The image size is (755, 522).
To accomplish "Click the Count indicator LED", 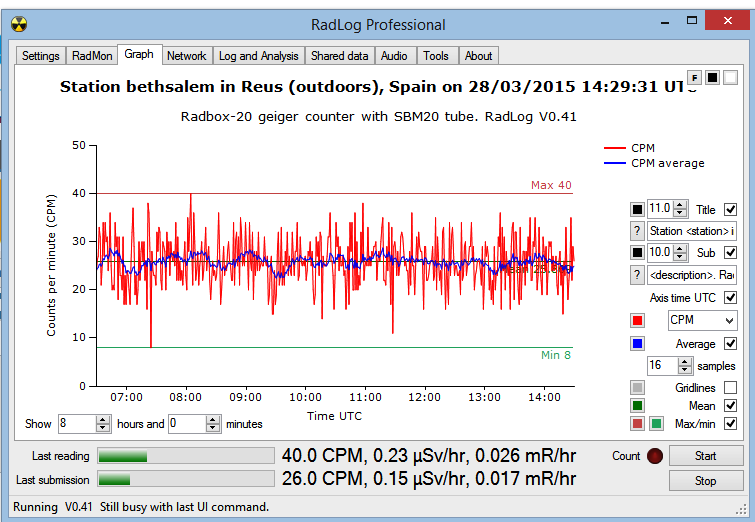I will point(655,456).
